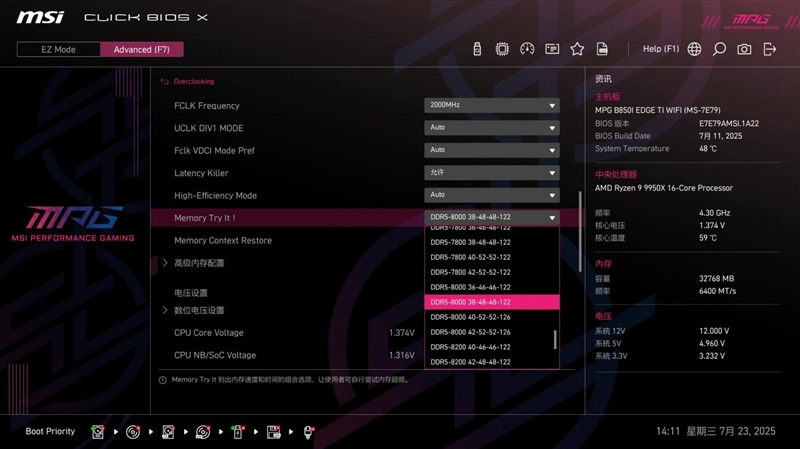Click the settings panel vertical scrollbar

(x=580, y=232)
